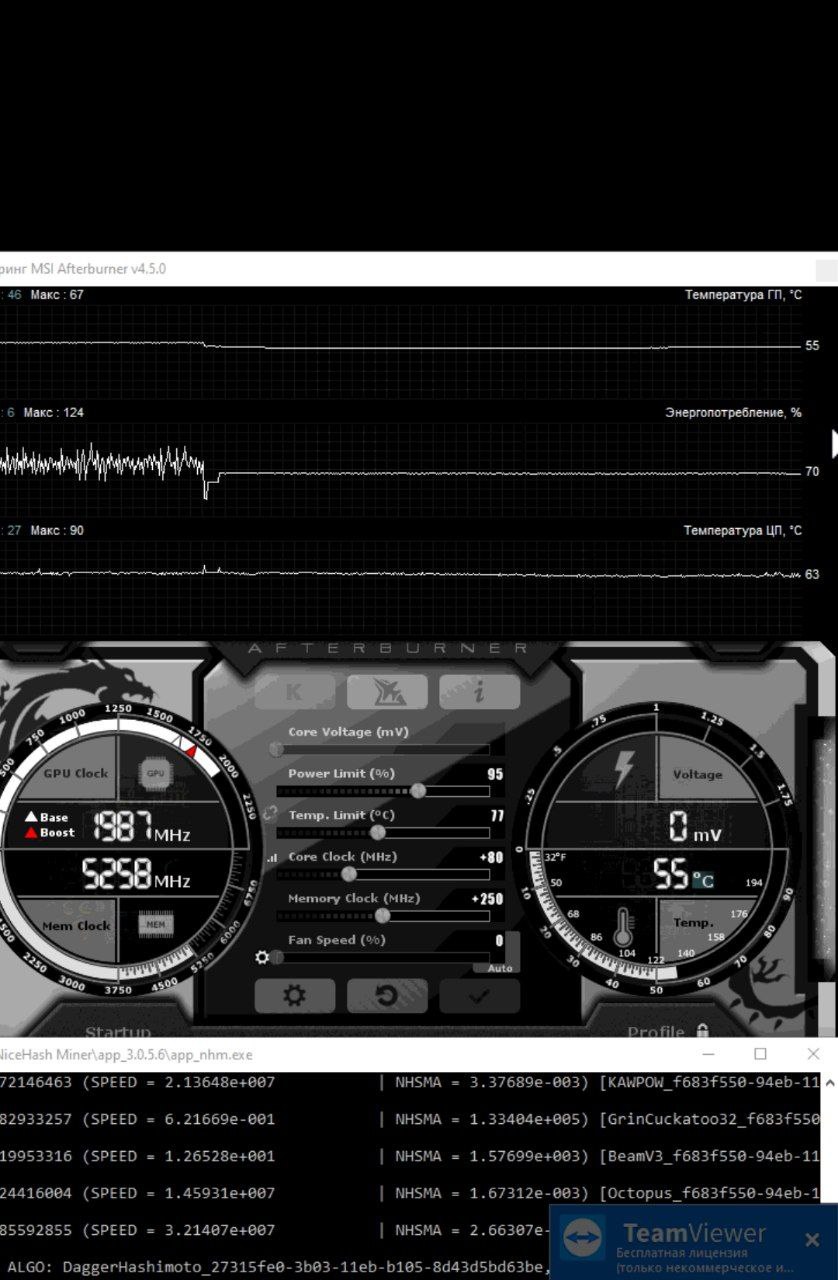Click the Temp. label on right gauge

pyautogui.click(x=692, y=922)
